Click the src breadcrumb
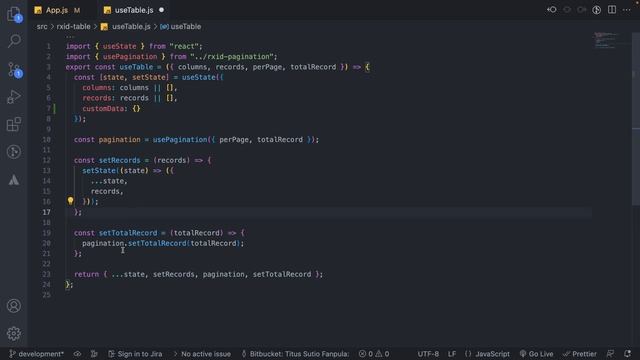 pos(42,27)
